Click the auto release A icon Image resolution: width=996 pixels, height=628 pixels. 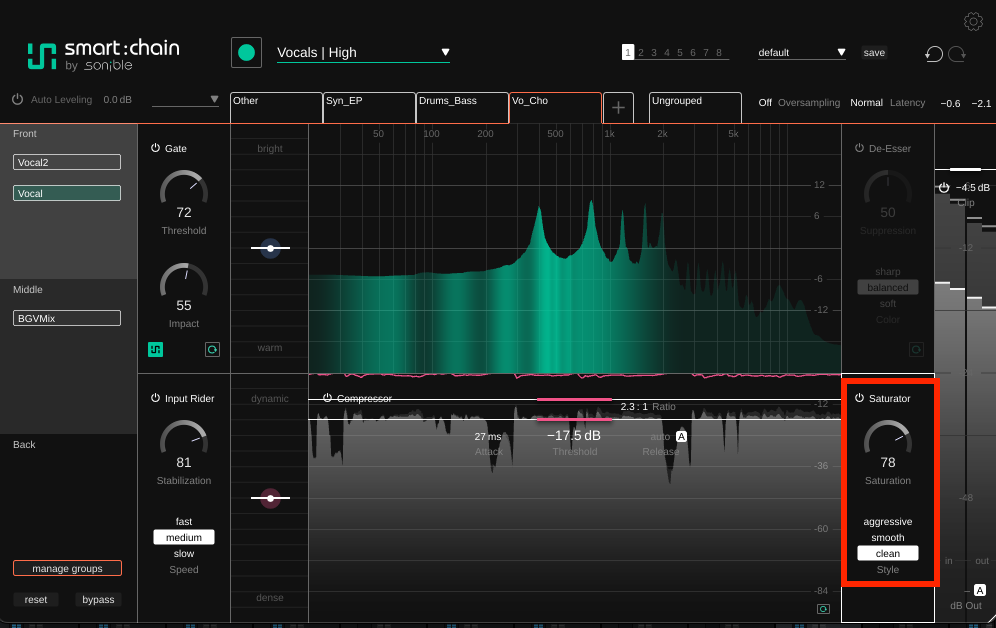682,436
